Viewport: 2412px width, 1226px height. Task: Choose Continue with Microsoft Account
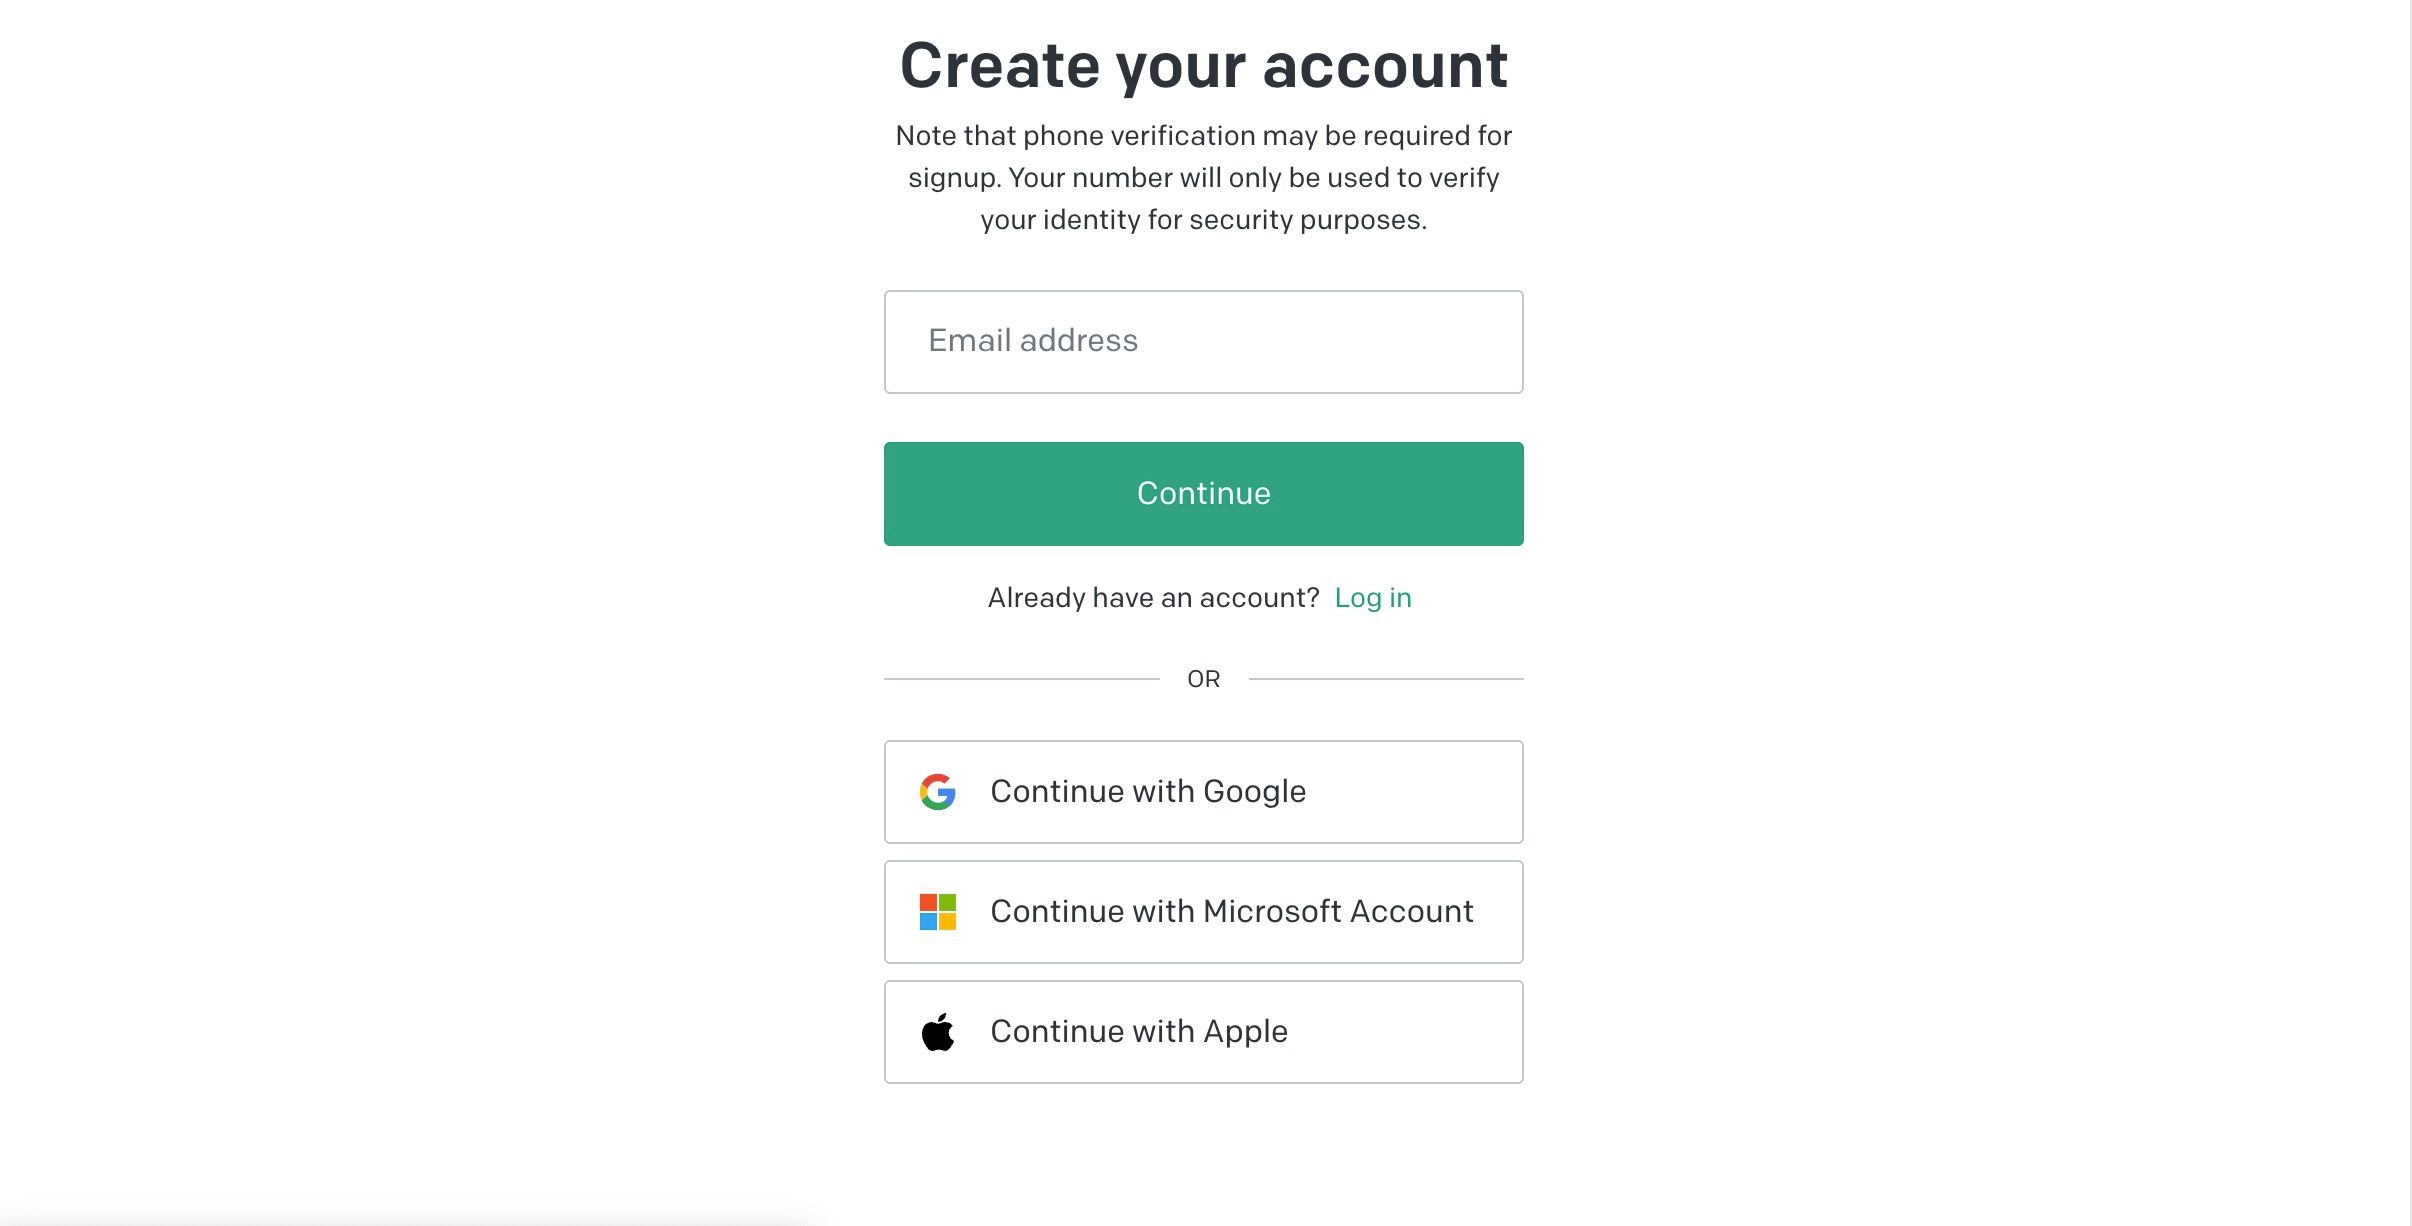tap(1203, 911)
